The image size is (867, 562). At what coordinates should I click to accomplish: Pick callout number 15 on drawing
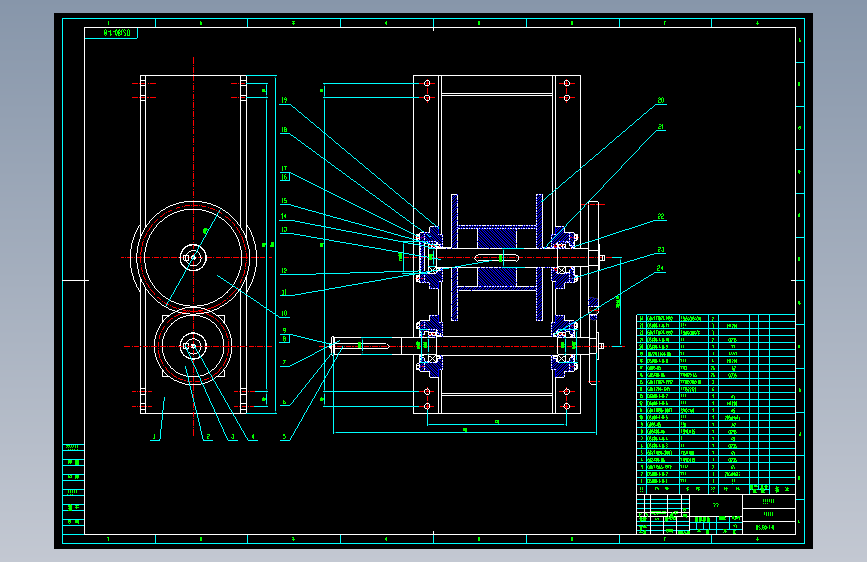tap(284, 201)
